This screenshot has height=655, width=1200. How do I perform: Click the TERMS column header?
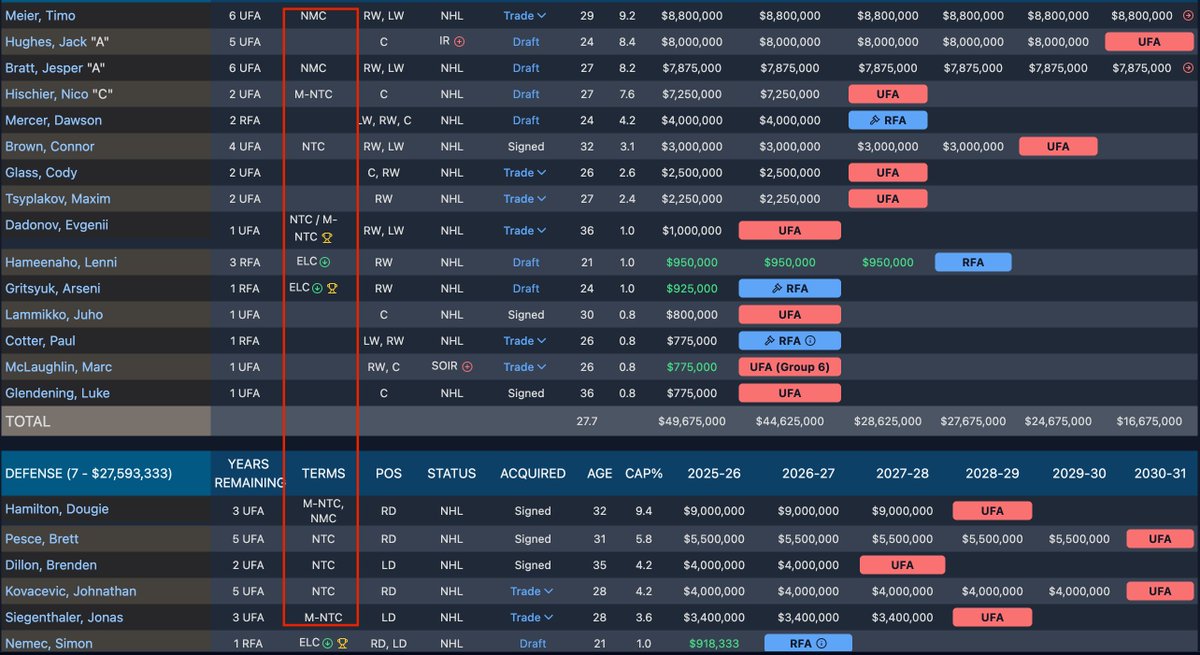pos(323,473)
